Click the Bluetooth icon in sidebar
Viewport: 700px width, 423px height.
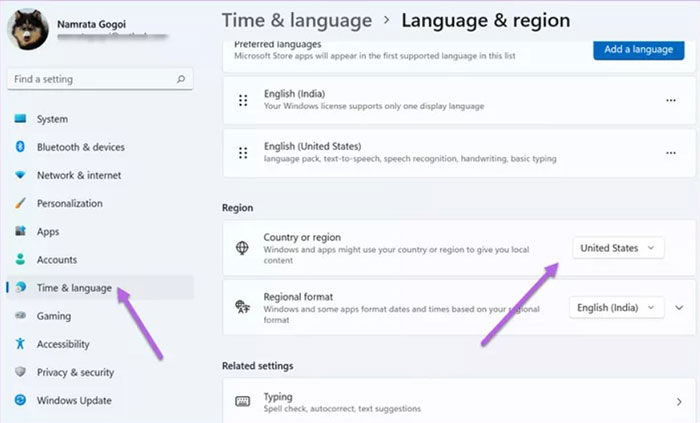(20, 146)
